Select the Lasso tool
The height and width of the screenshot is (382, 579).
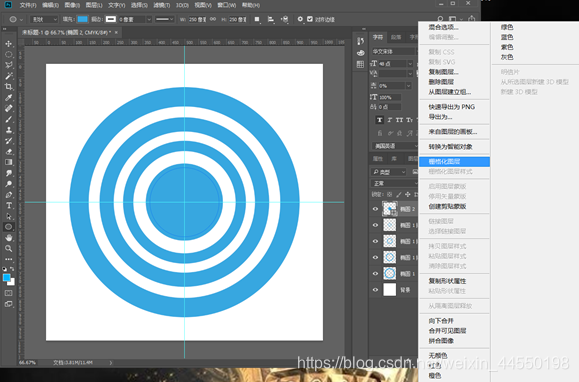(8, 65)
